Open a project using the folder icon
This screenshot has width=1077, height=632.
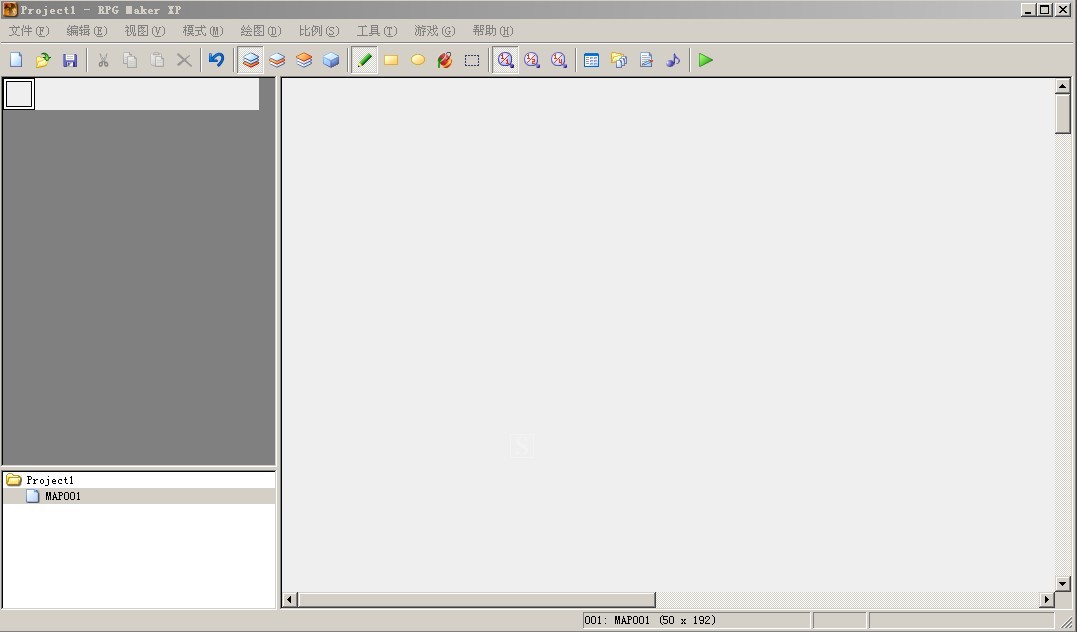click(x=43, y=60)
